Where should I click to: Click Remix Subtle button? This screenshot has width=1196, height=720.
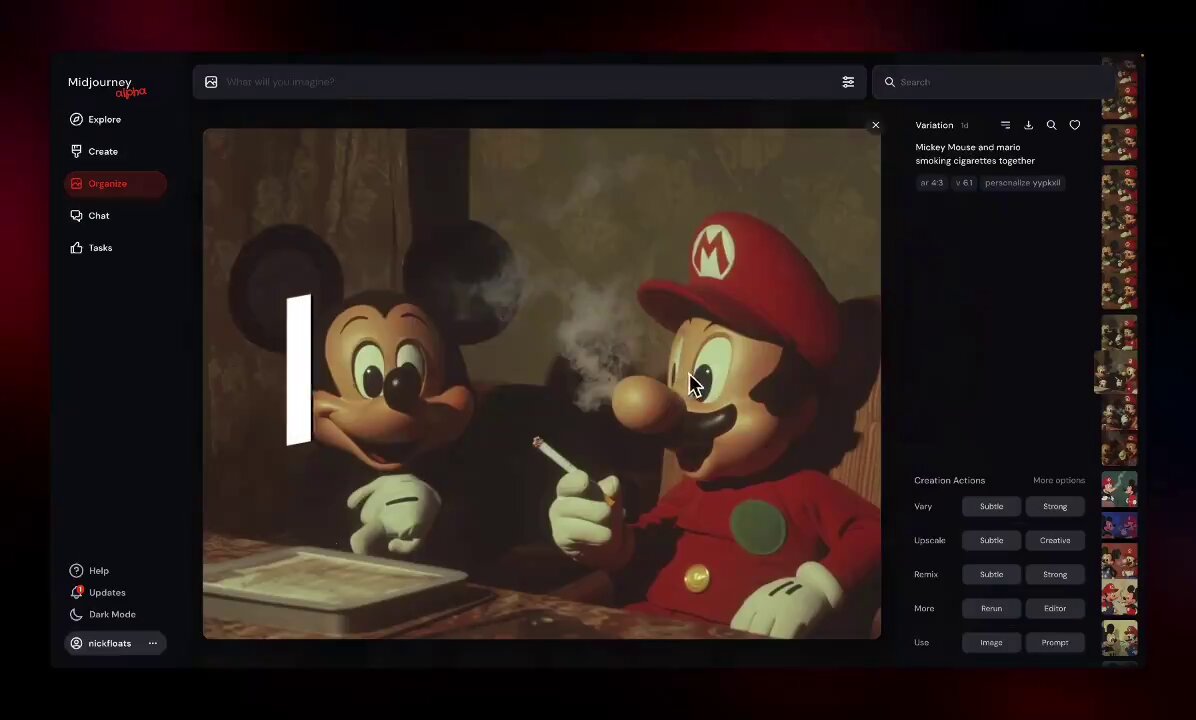tap(992, 574)
